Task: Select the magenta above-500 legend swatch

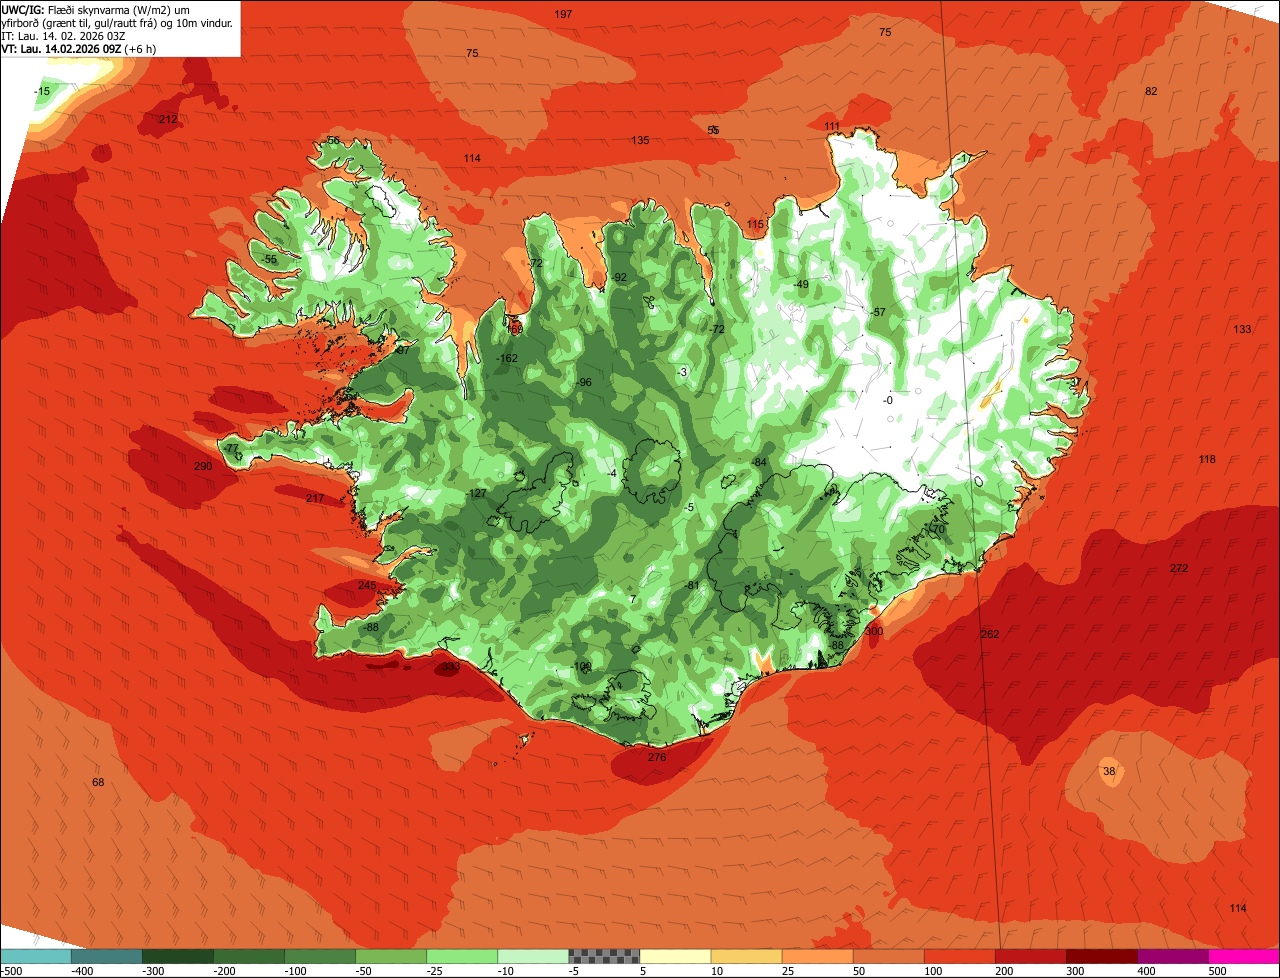Action: [1244, 956]
